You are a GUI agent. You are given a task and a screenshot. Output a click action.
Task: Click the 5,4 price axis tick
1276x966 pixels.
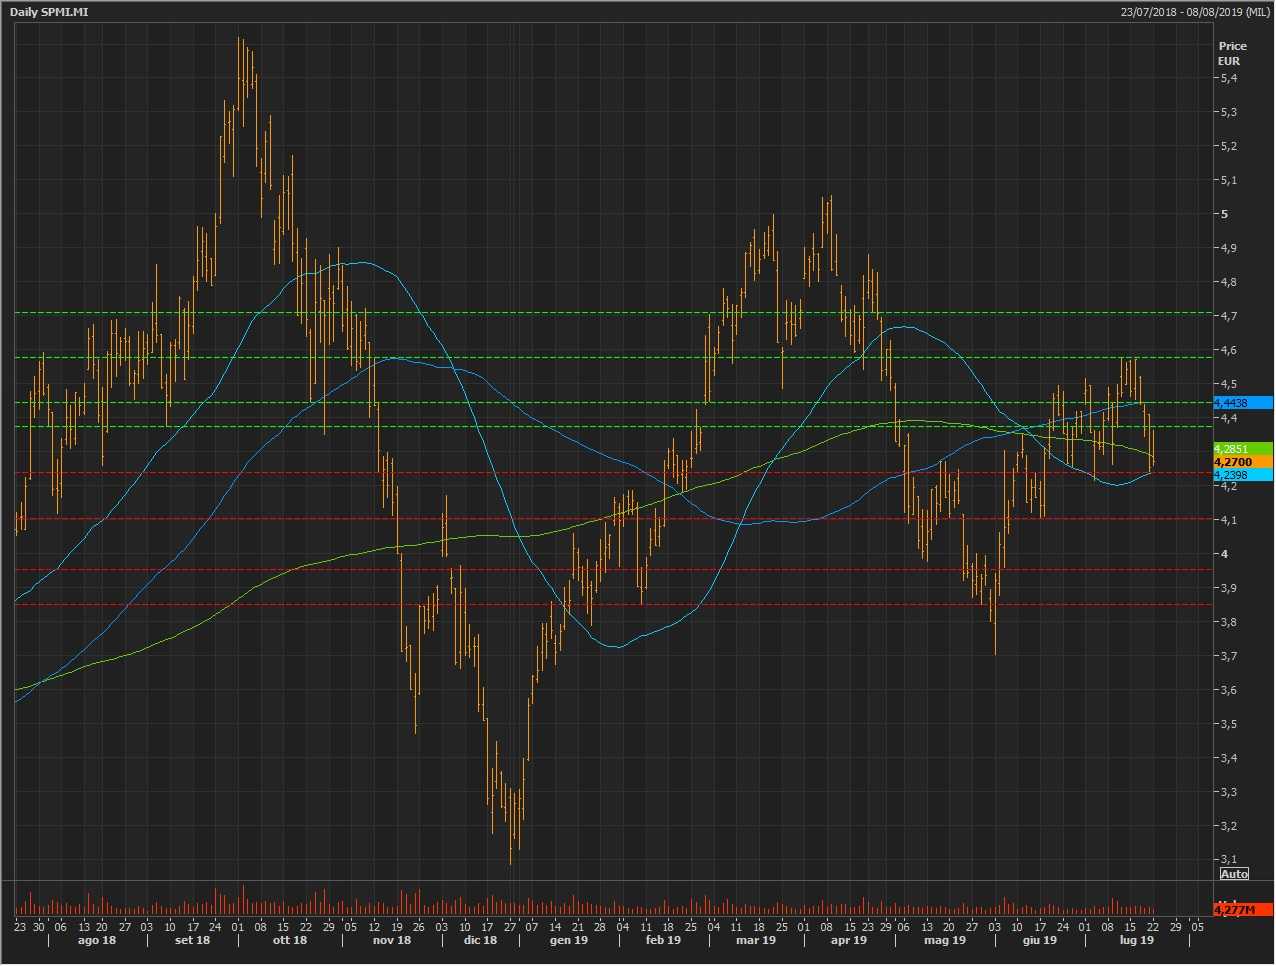point(1228,78)
